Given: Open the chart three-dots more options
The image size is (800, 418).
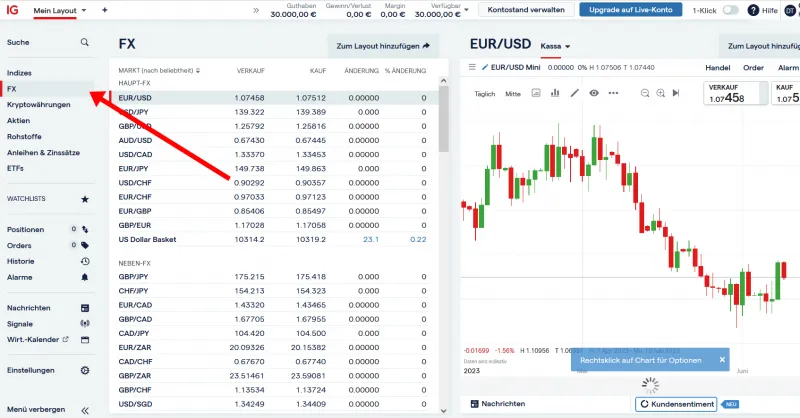Looking at the screenshot, I should (613, 93).
